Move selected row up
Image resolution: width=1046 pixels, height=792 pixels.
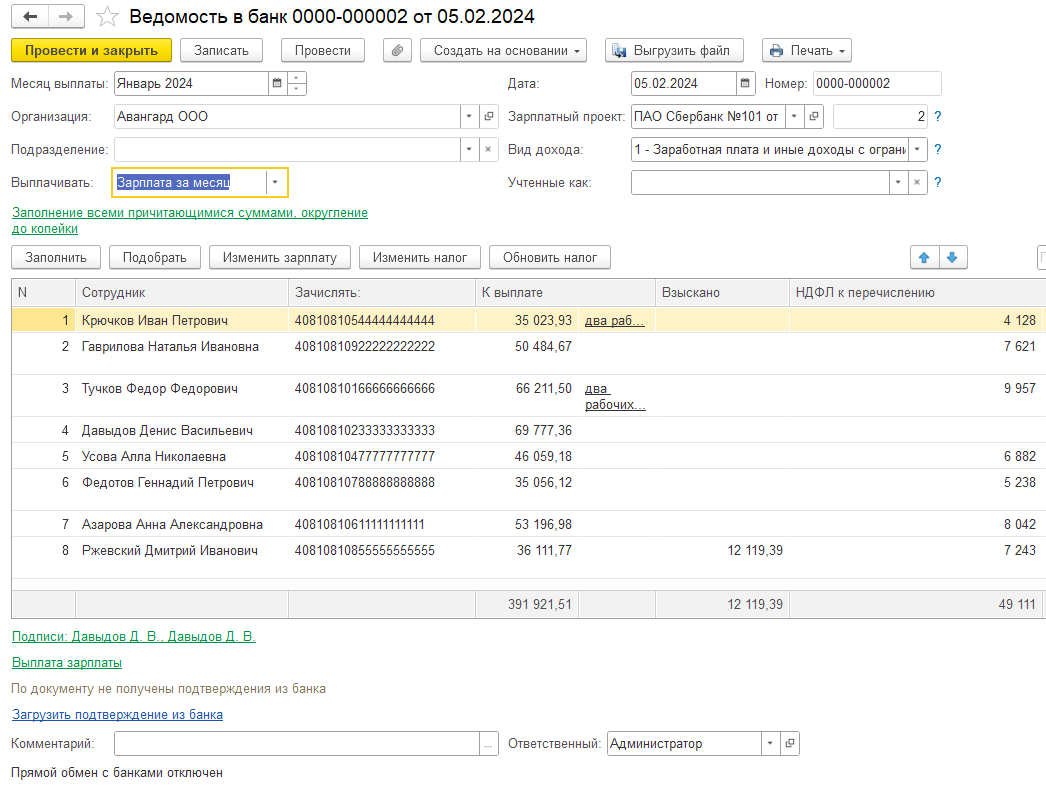pos(925,258)
